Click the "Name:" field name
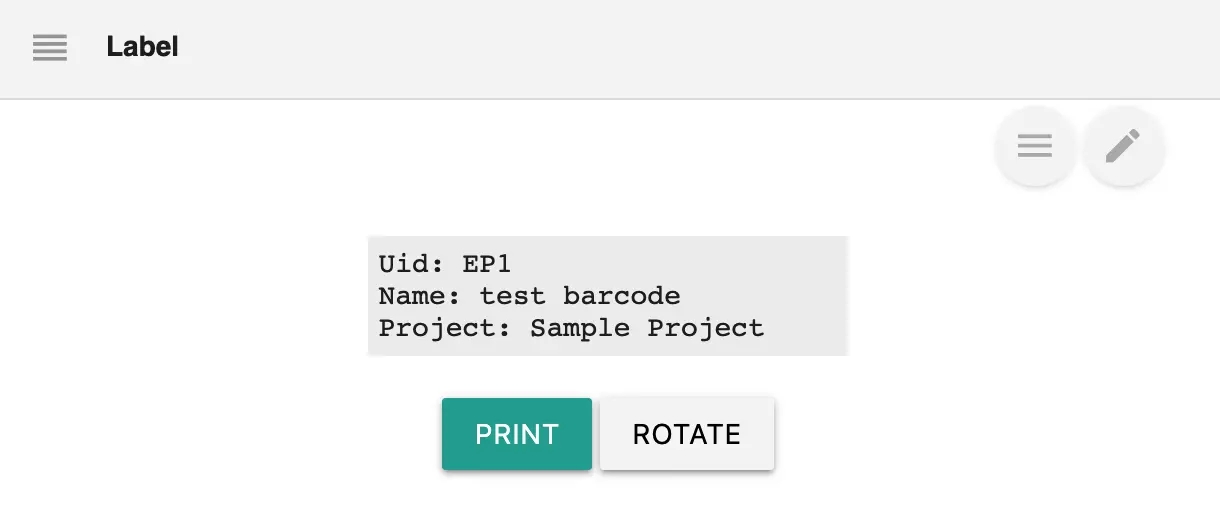The height and width of the screenshot is (510, 1220). [x=420, y=296]
